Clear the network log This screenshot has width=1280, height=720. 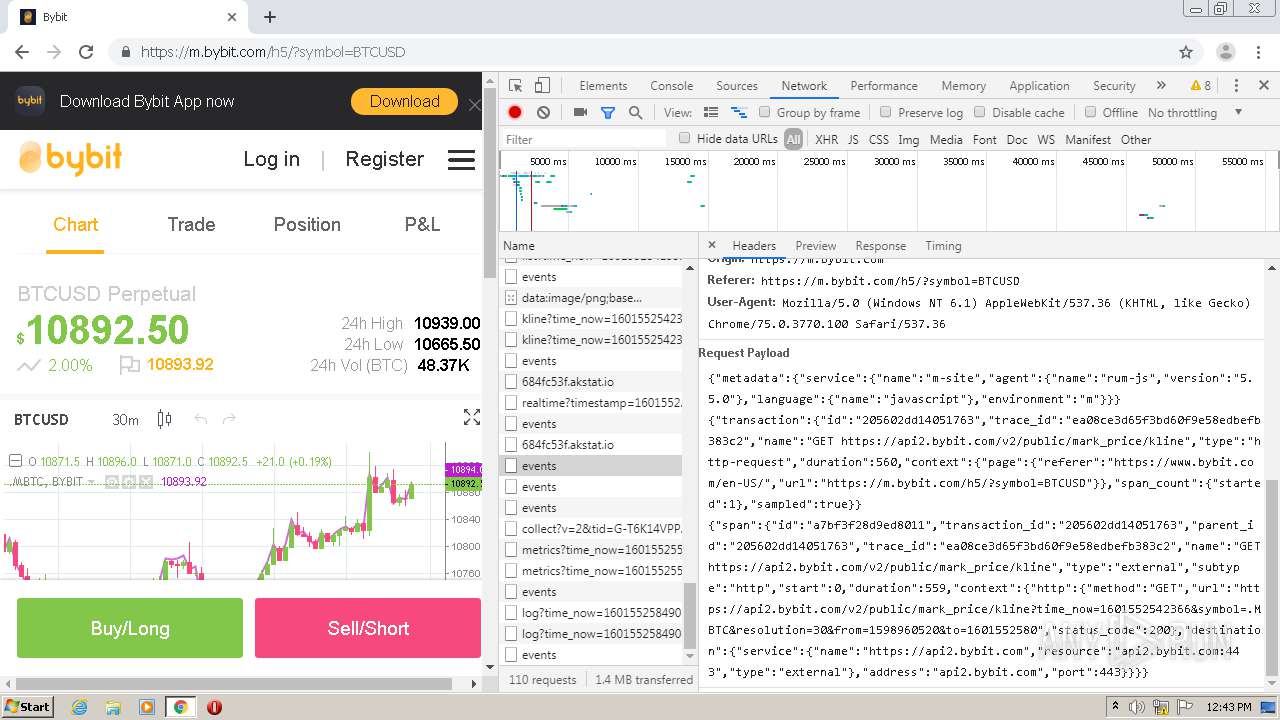click(x=543, y=113)
